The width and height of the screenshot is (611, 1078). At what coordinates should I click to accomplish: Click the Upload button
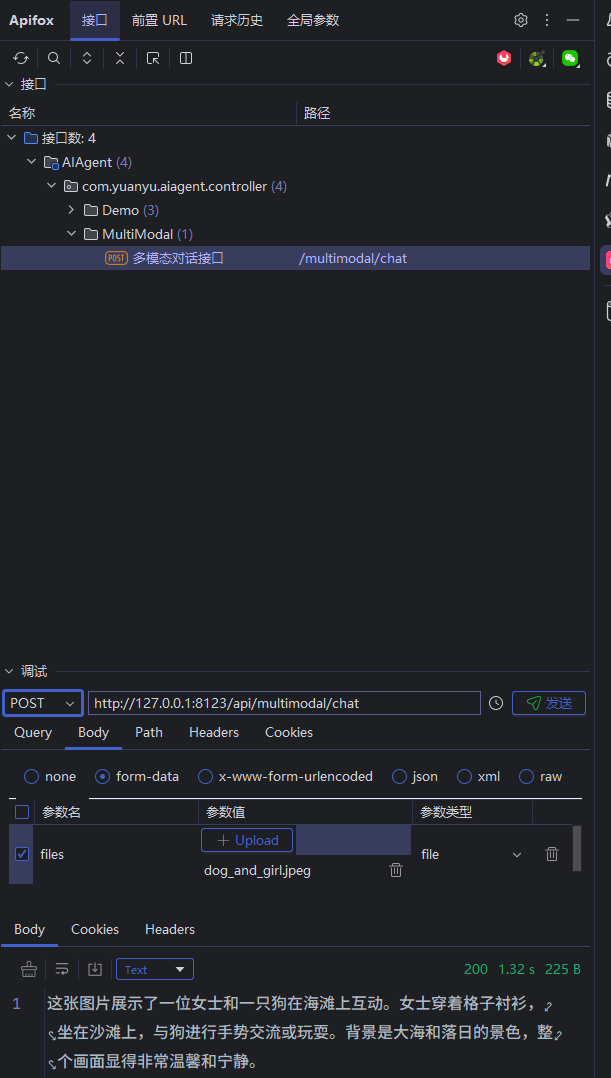click(x=247, y=840)
